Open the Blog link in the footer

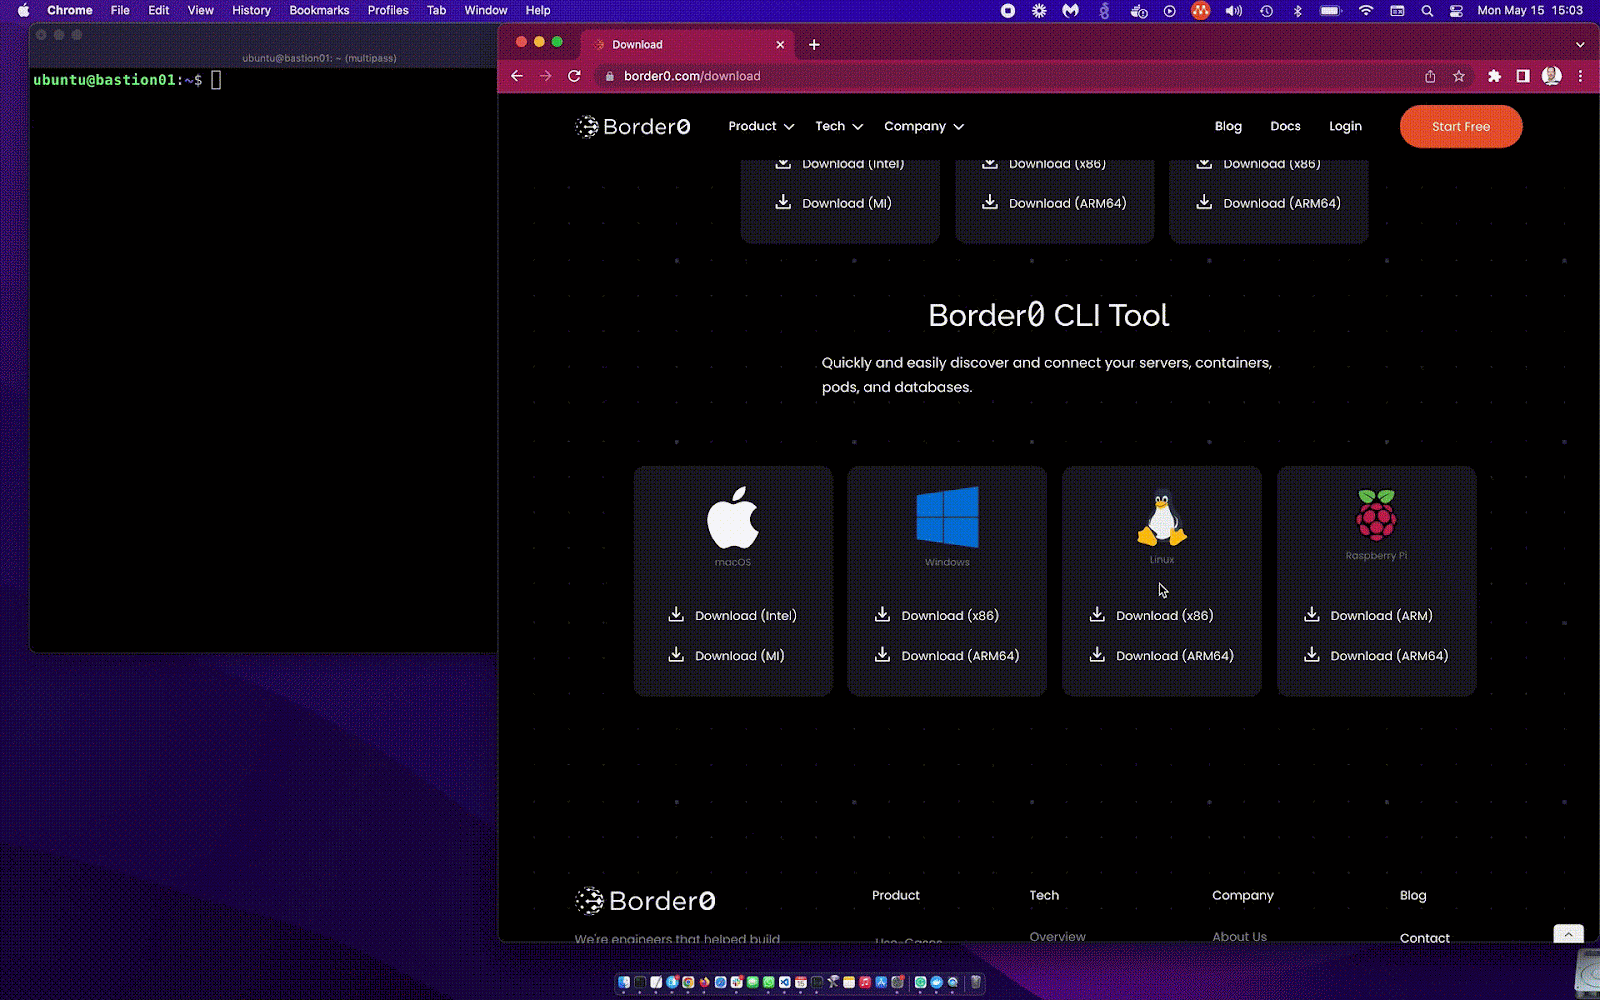[1413, 895]
